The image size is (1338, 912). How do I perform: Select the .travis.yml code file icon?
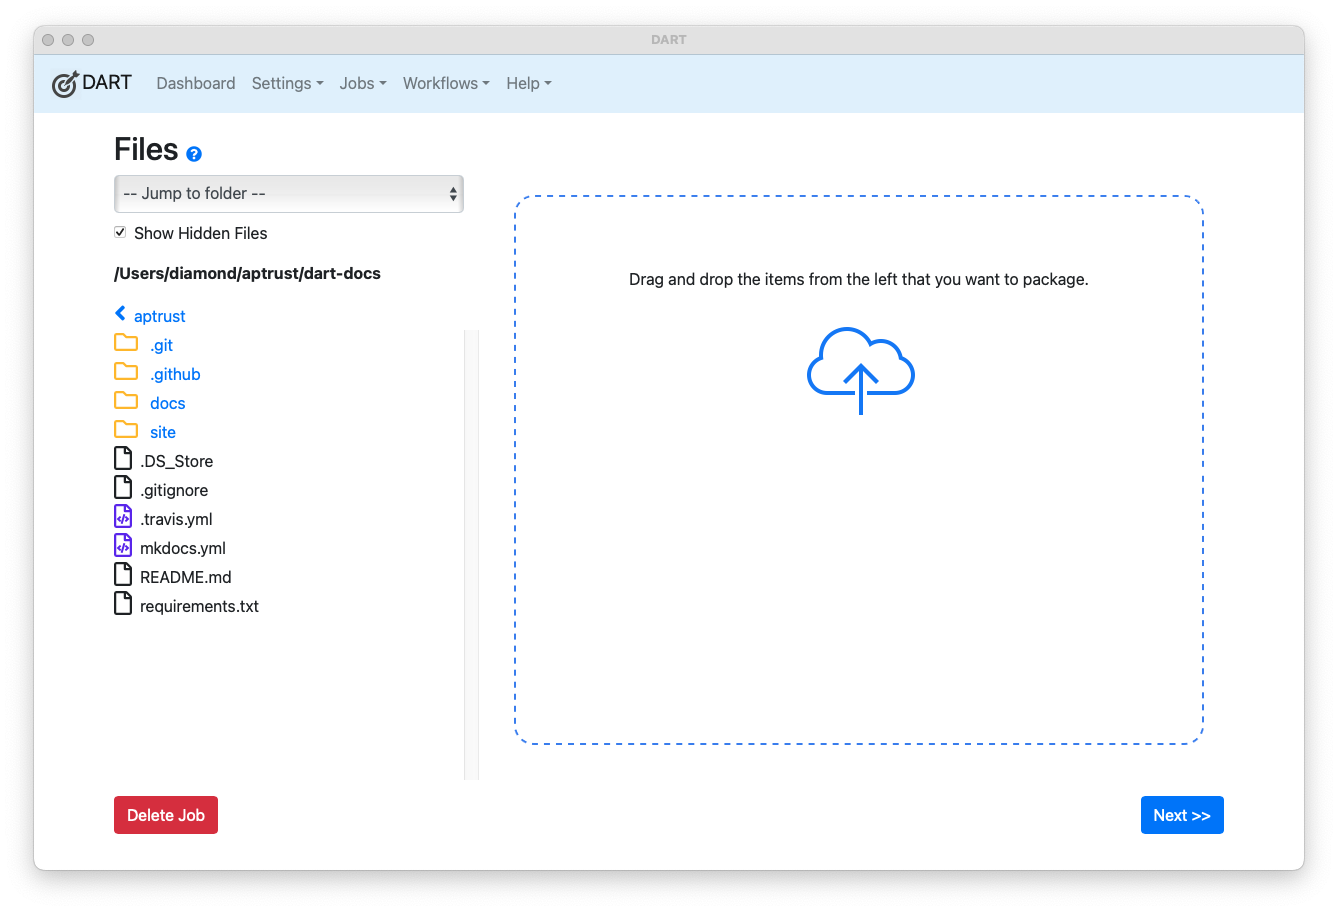[123, 517]
